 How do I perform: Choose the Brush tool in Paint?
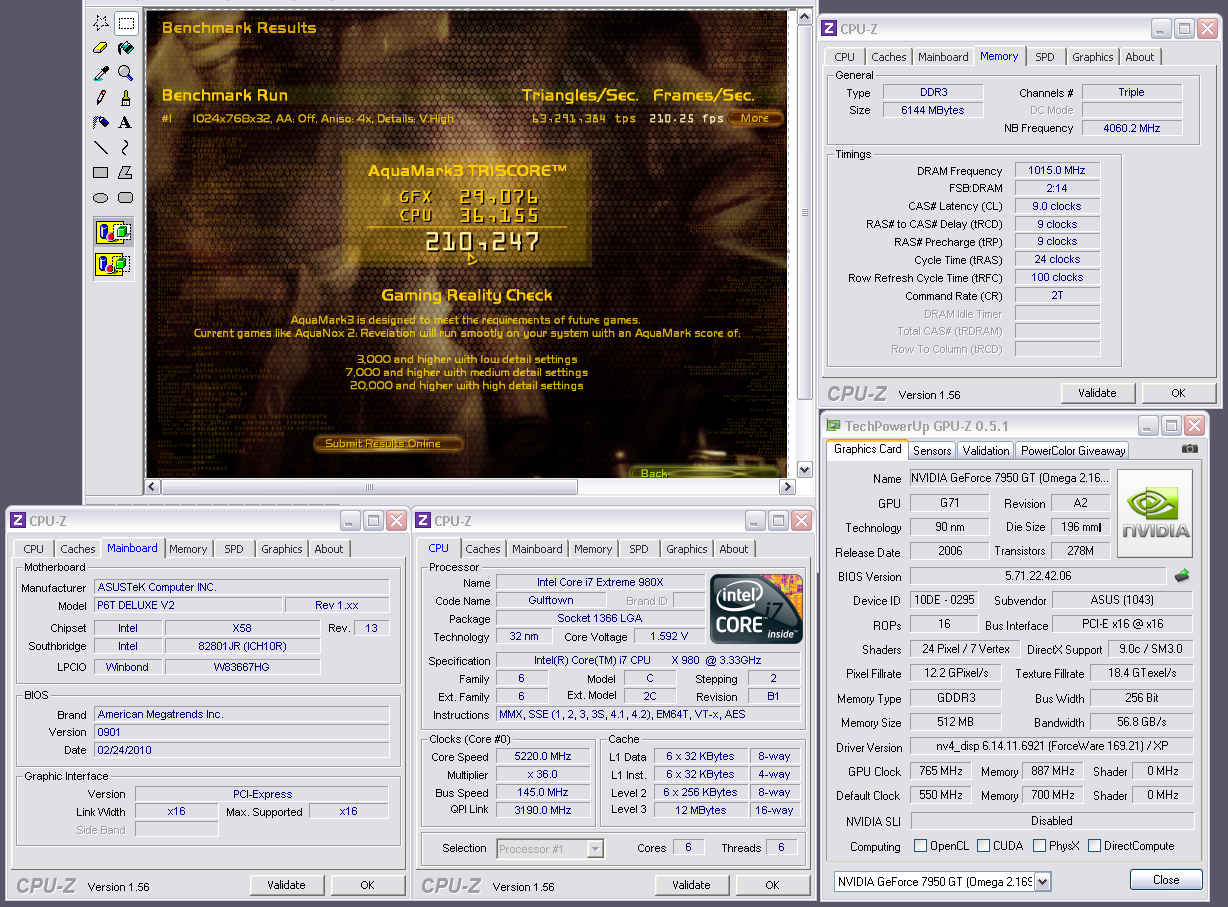(126, 98)
